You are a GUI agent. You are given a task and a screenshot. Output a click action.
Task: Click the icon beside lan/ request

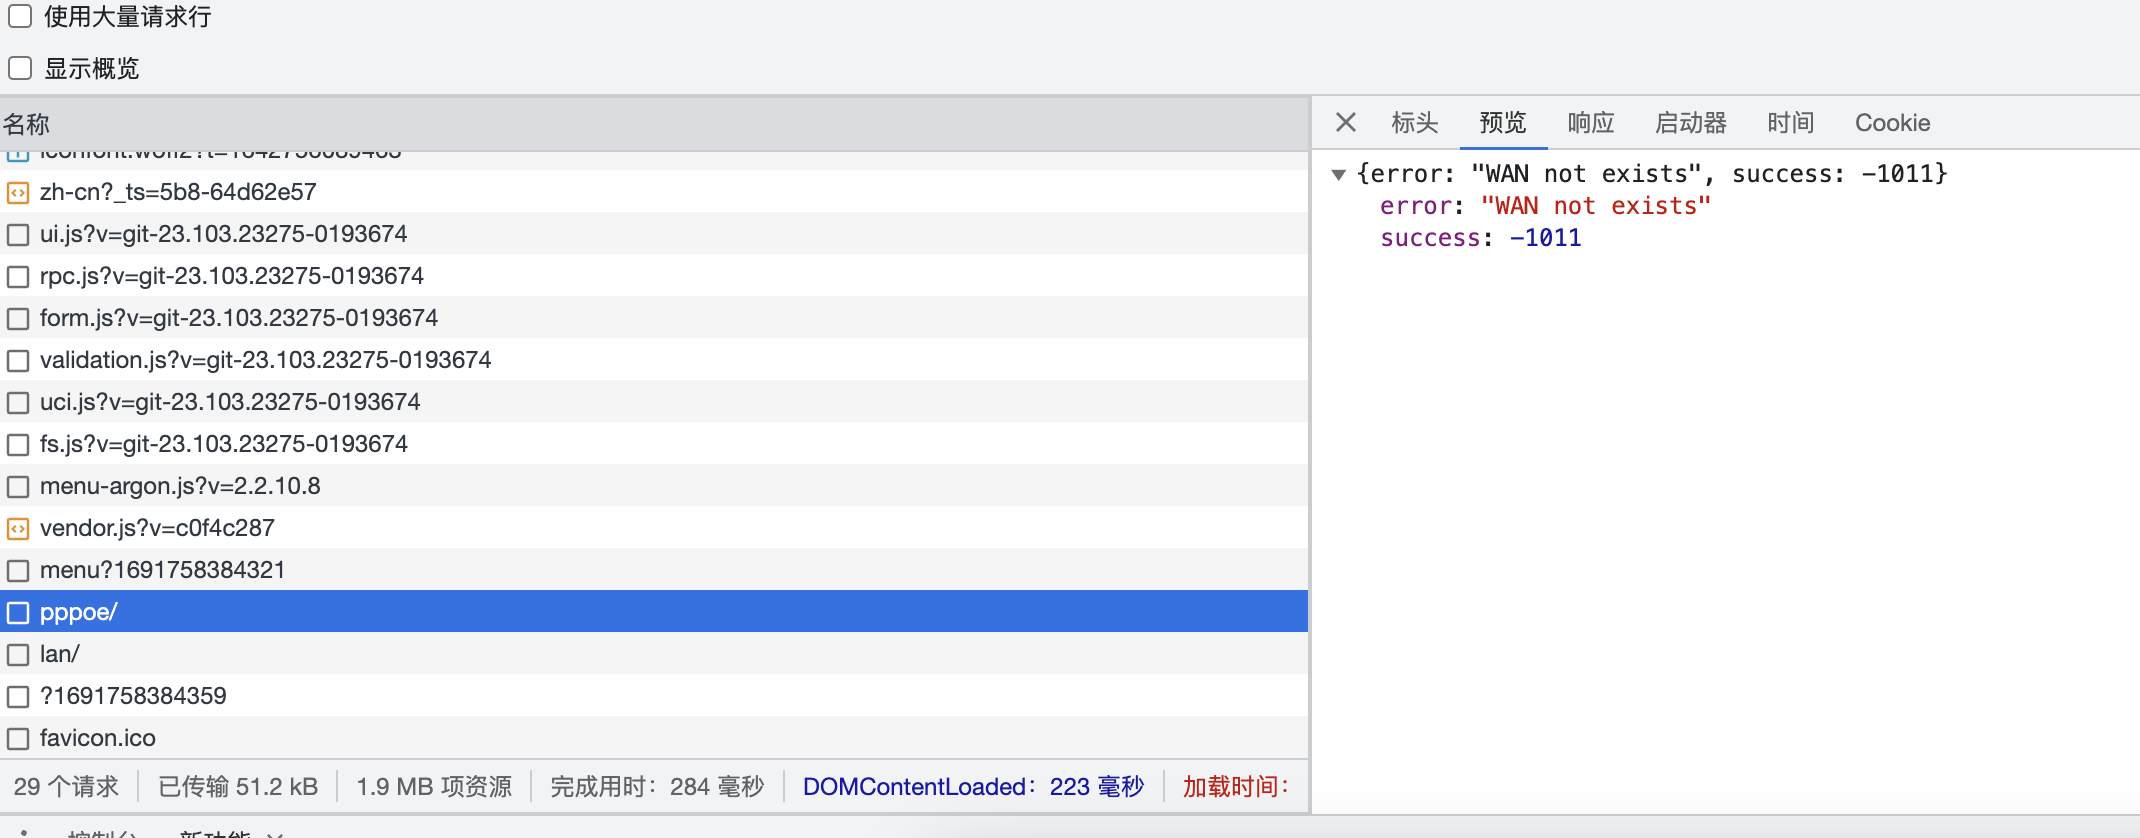(18, 654)
